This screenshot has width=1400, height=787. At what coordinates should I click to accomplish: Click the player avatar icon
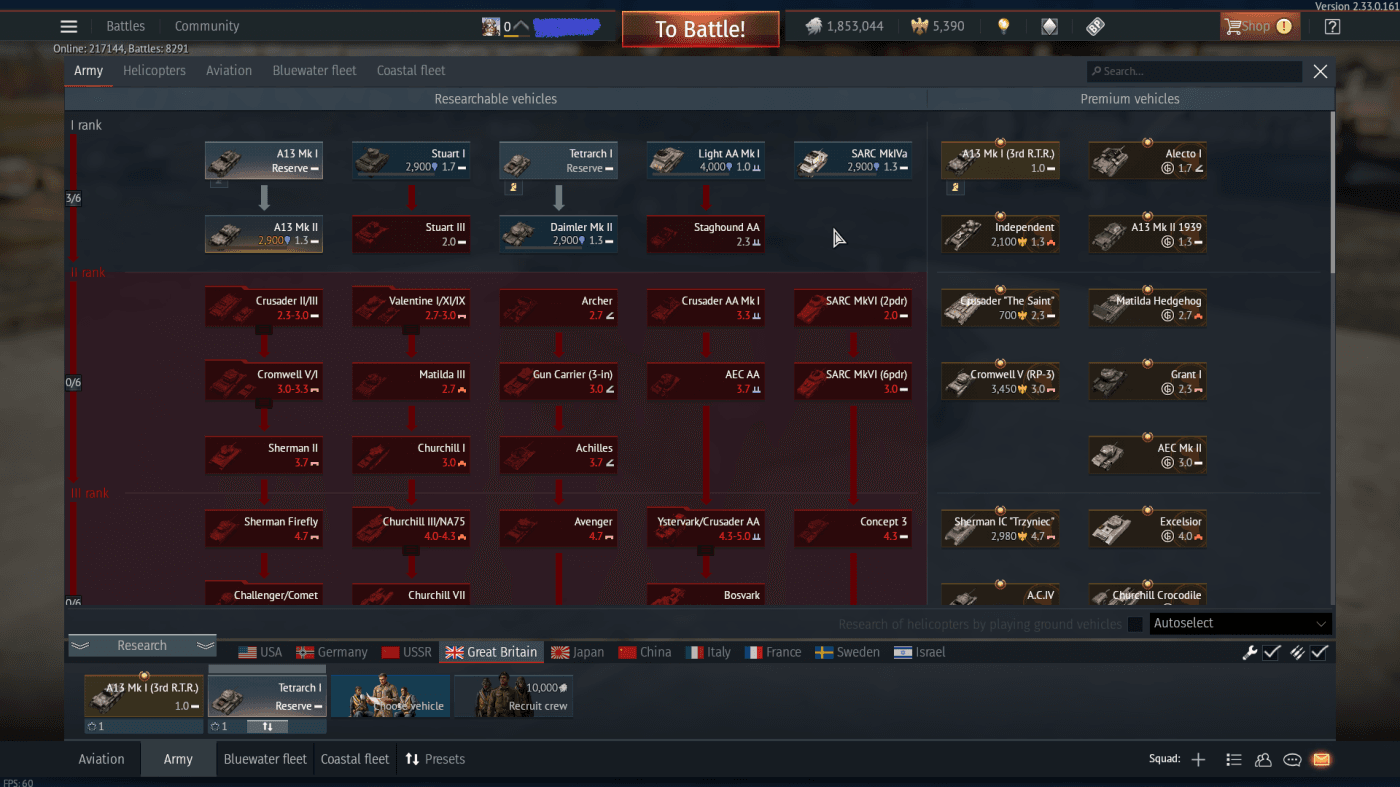[491, 27]
